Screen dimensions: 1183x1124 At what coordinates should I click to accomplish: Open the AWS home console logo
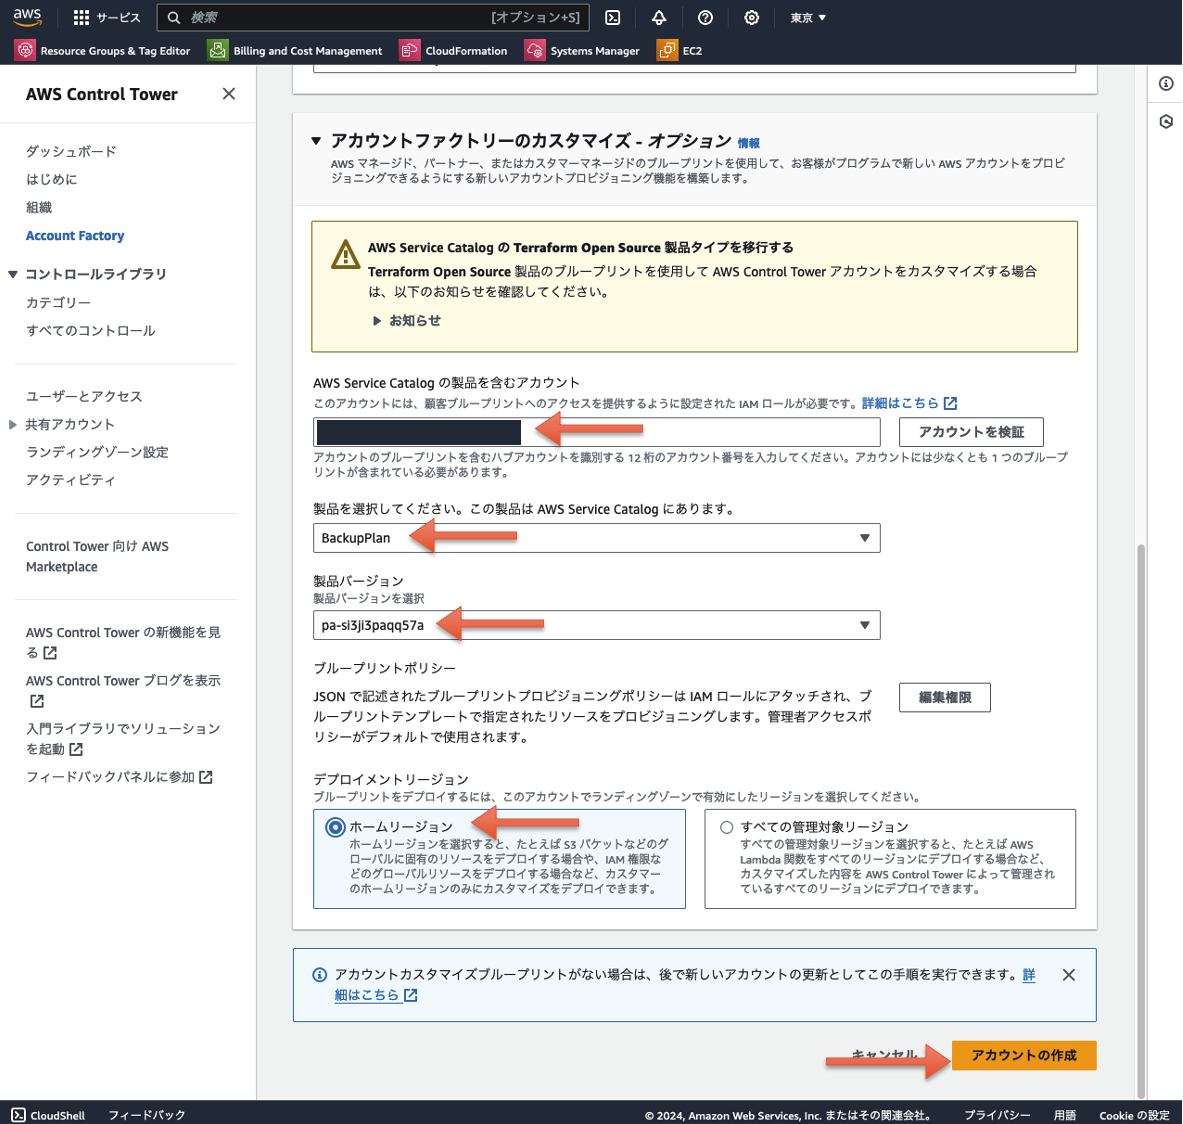(27, 17)
